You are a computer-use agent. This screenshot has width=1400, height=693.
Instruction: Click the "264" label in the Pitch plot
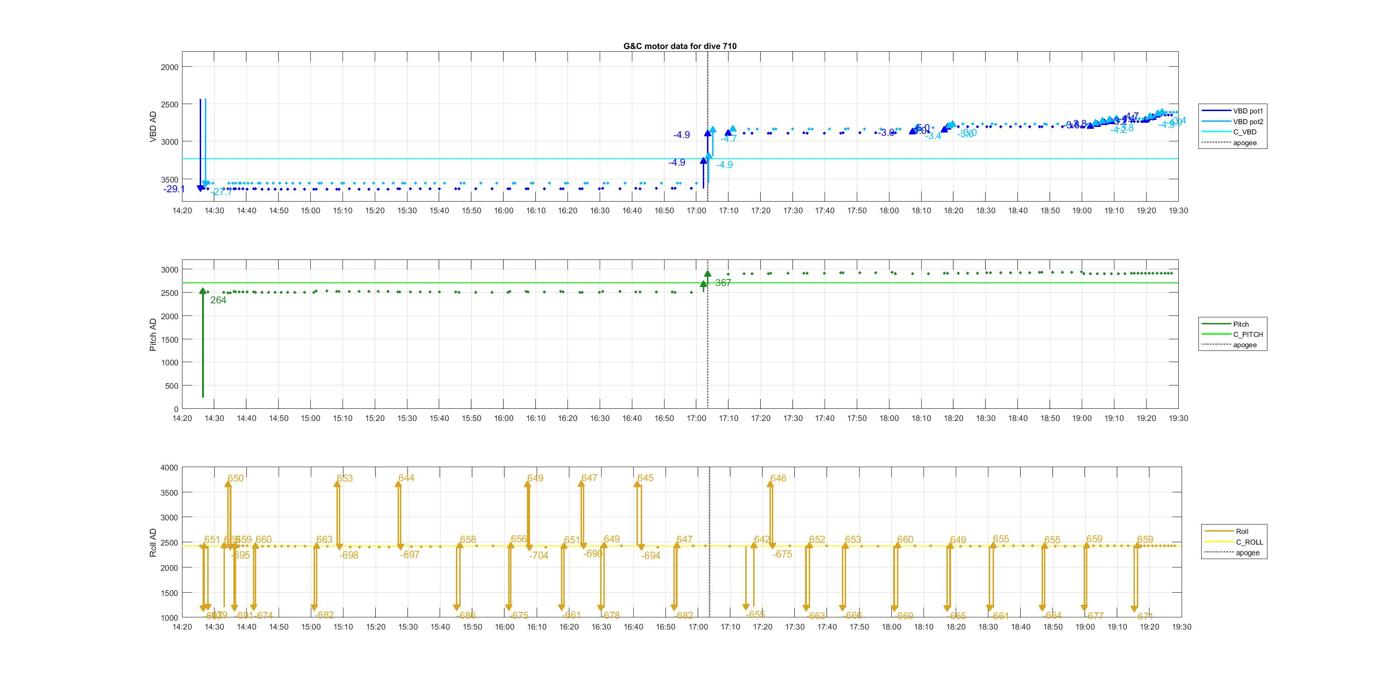218,300
